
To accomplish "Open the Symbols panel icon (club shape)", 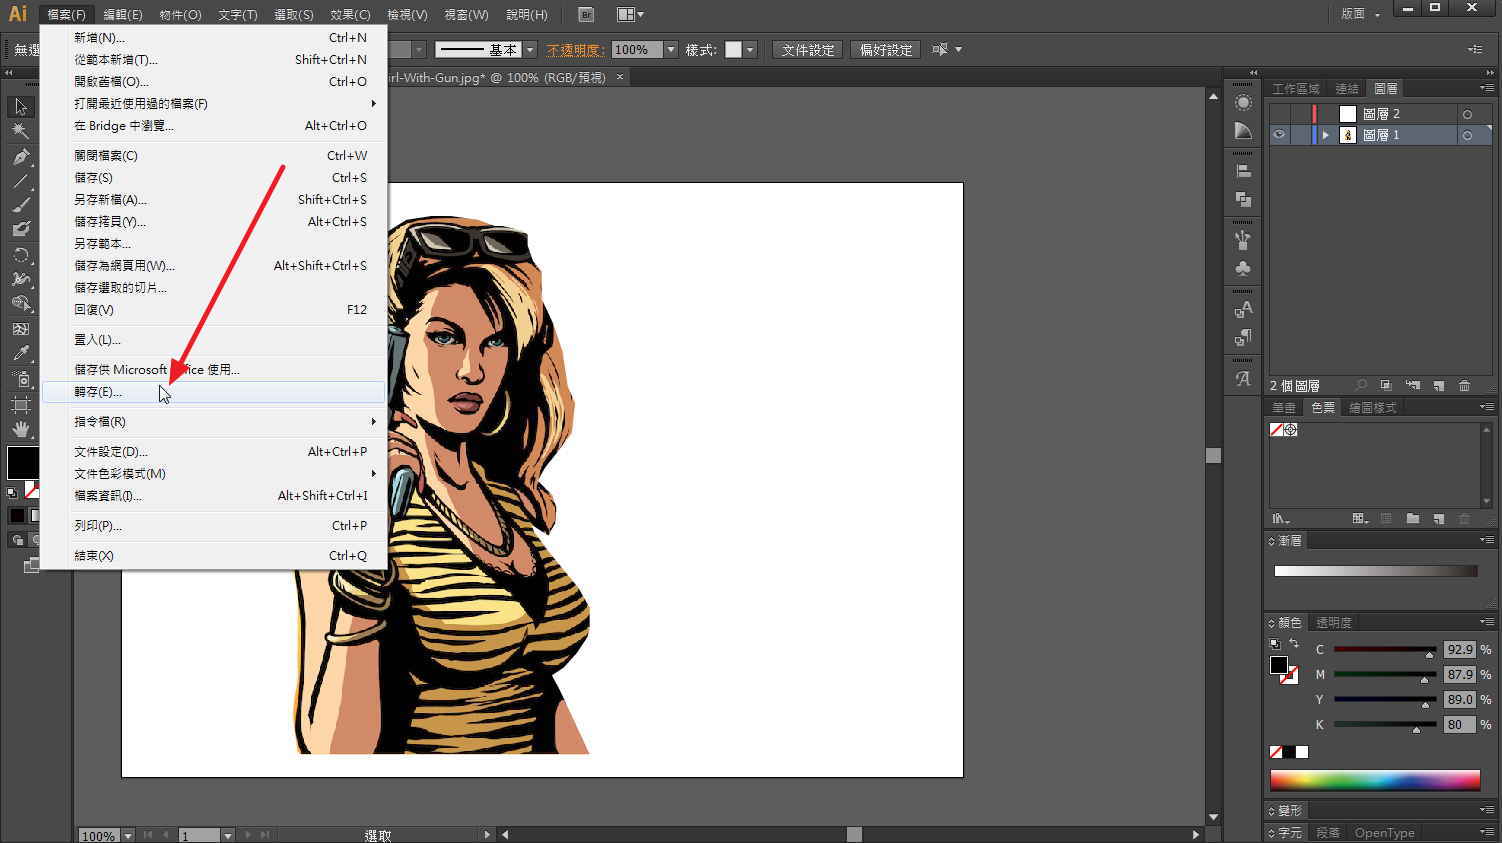I will (1243, 268).
